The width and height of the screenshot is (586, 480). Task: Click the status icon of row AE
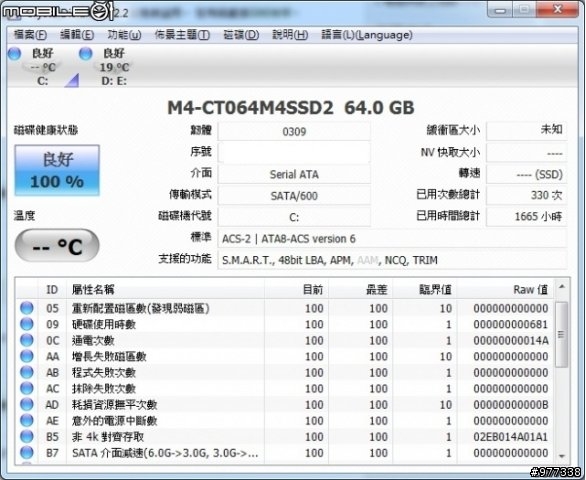27,421
